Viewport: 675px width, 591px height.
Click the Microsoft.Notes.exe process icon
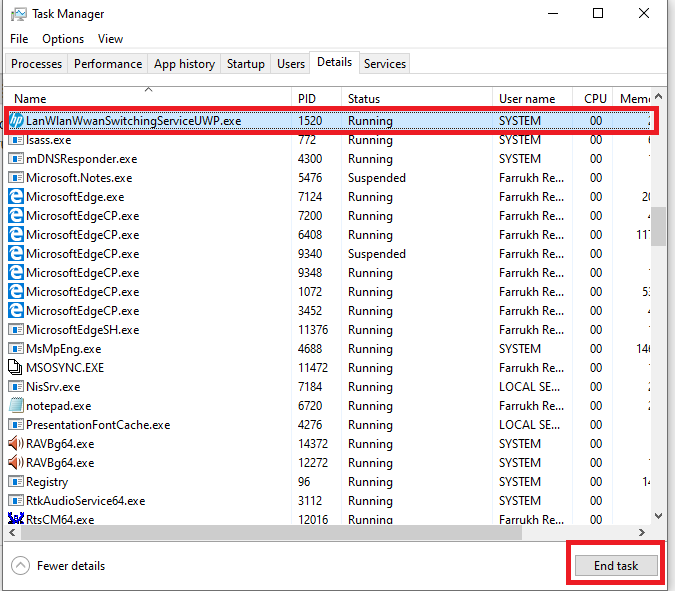pyautogui.click(x=16, y=178)
